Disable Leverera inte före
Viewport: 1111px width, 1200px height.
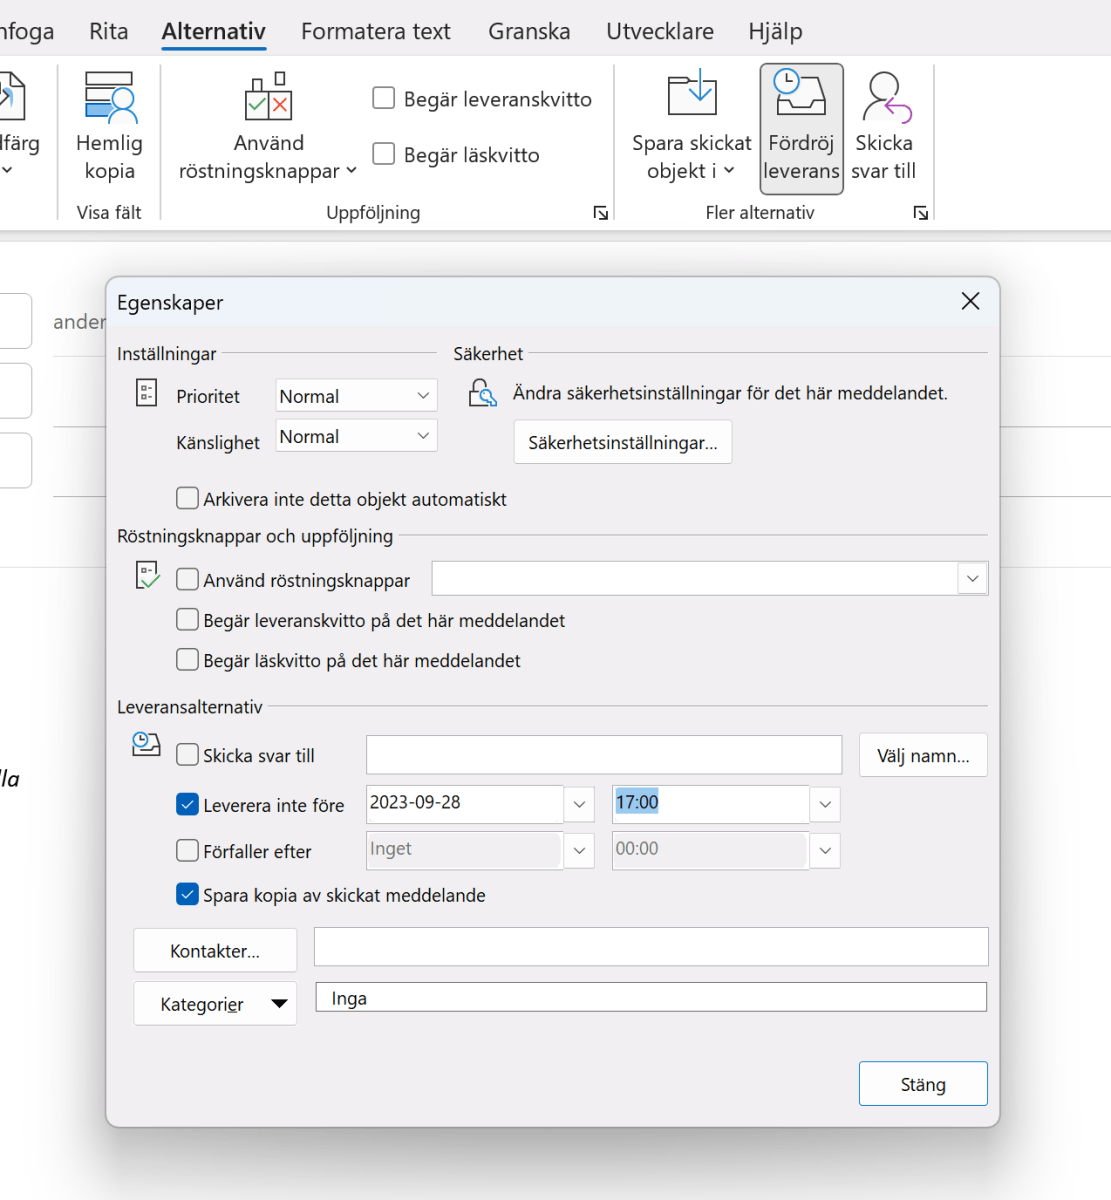pos(187,804)
